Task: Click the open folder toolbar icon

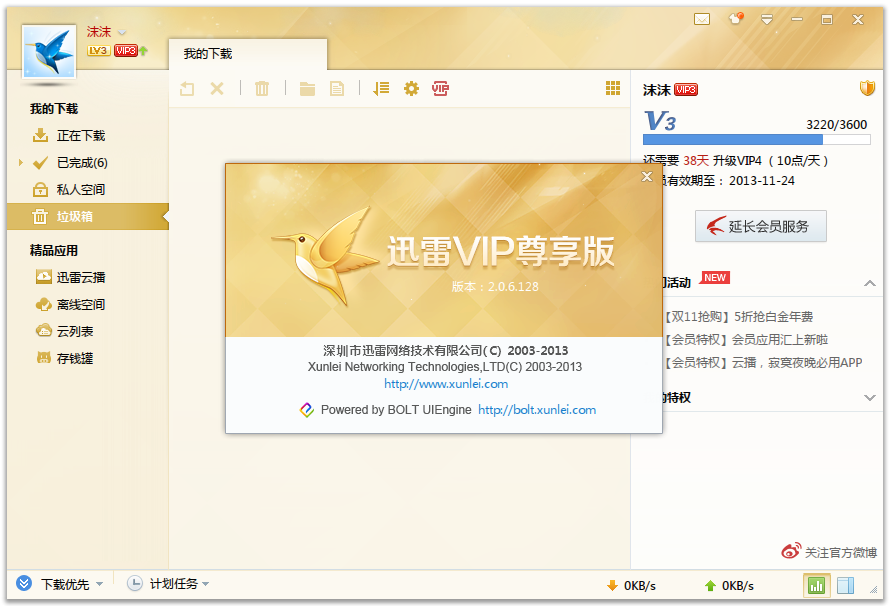Action: 307,89
